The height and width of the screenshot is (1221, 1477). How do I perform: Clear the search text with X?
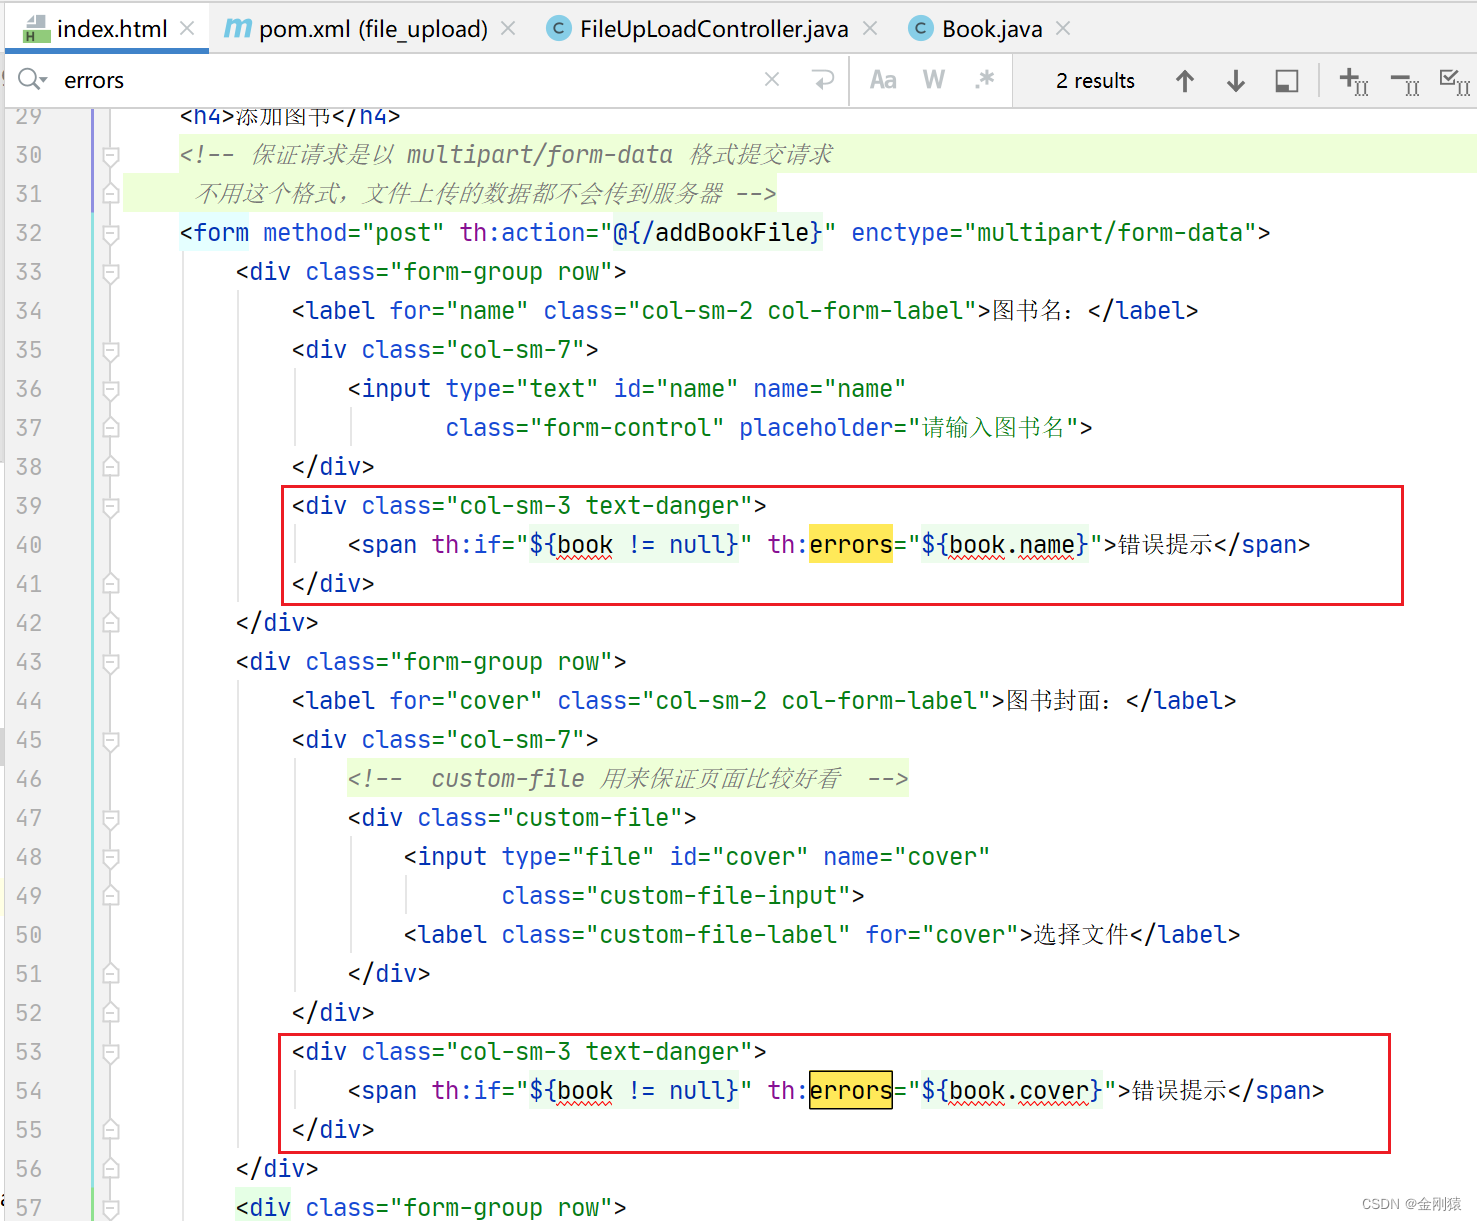tap(772, 79)
